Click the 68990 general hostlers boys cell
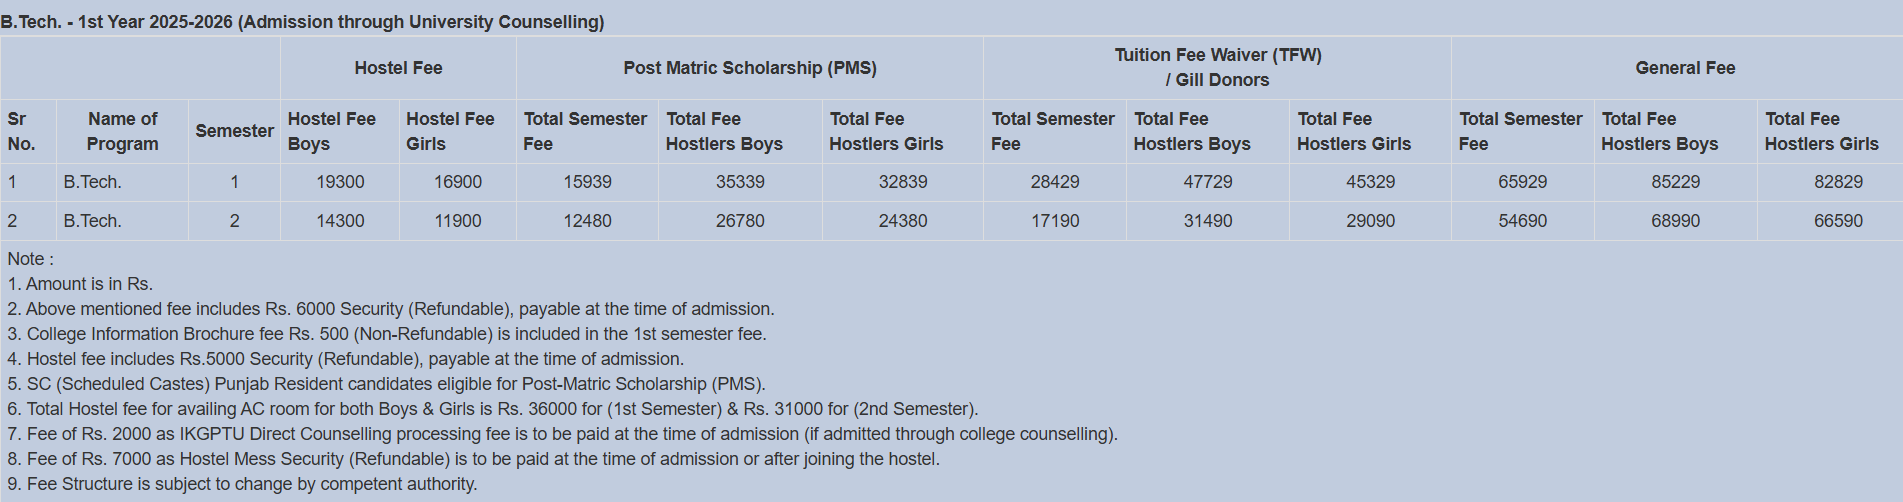The image size is (1903, 502). click(x=1675, y=221)
